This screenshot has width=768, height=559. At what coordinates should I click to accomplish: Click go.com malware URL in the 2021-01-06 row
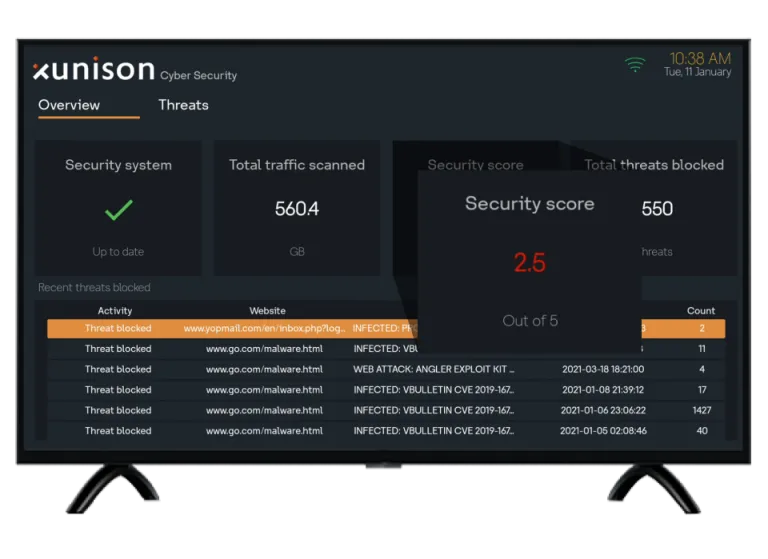pos(264,411)
